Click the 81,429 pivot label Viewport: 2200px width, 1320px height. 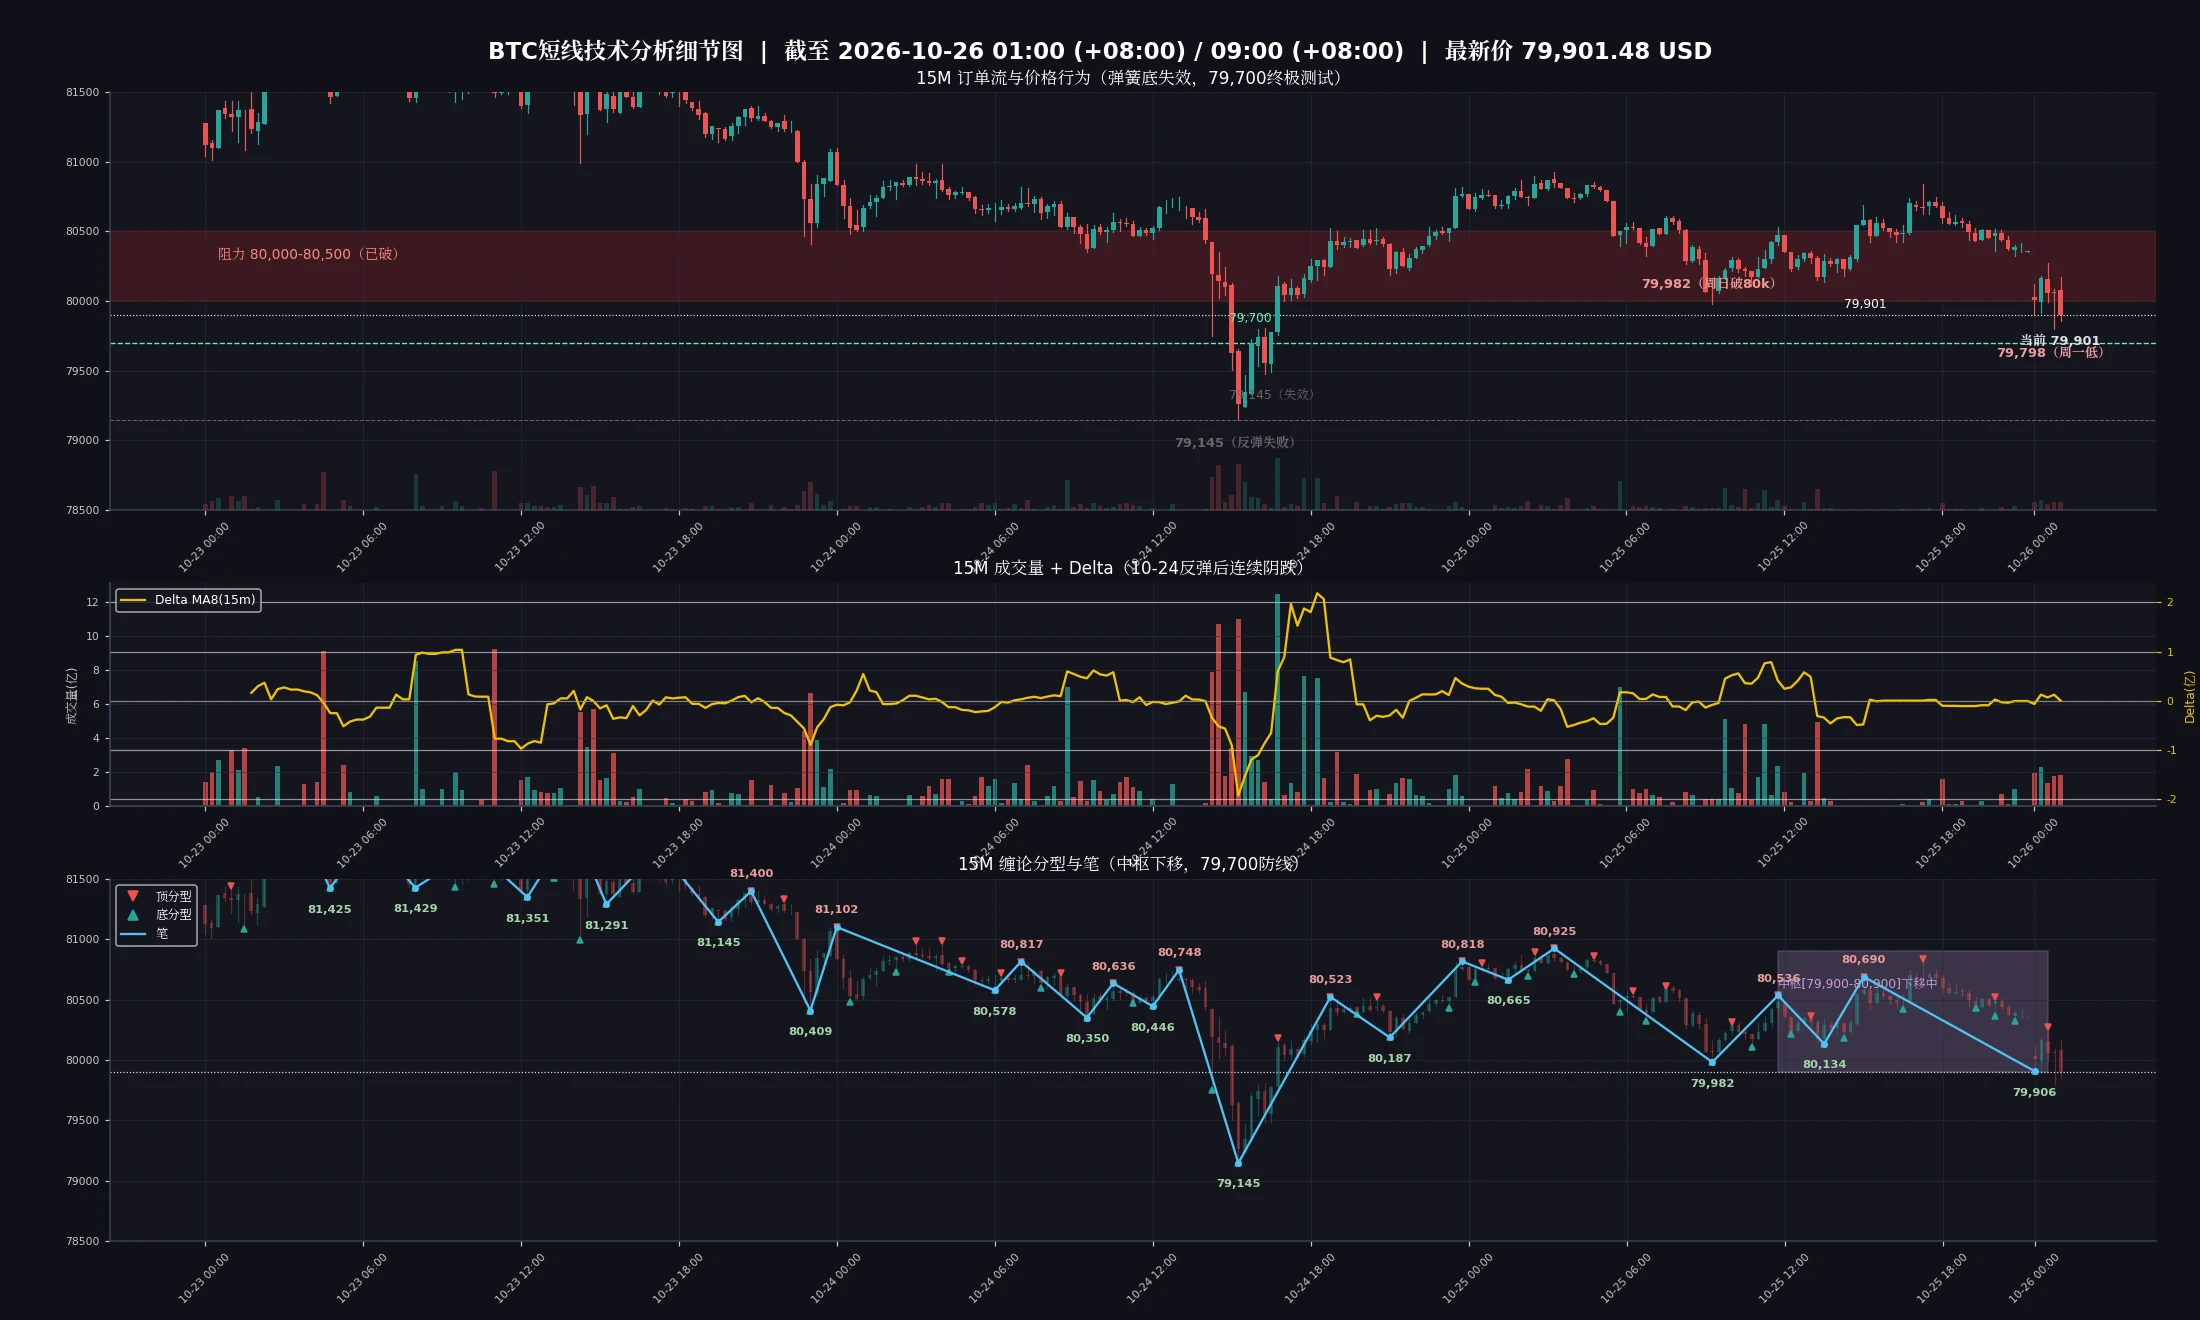click(416, 908)
